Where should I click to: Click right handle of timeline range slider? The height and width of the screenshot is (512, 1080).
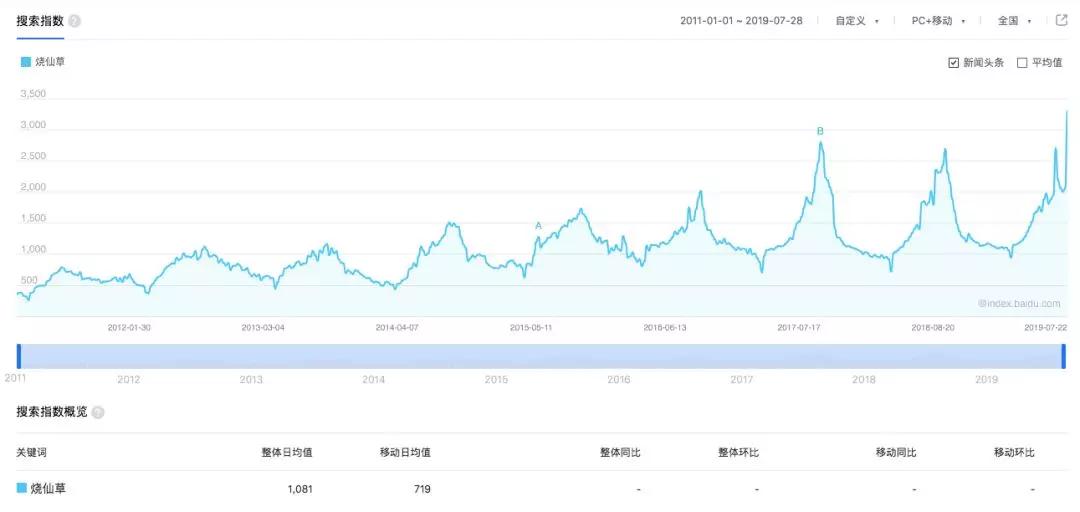tap(1064, 356)
